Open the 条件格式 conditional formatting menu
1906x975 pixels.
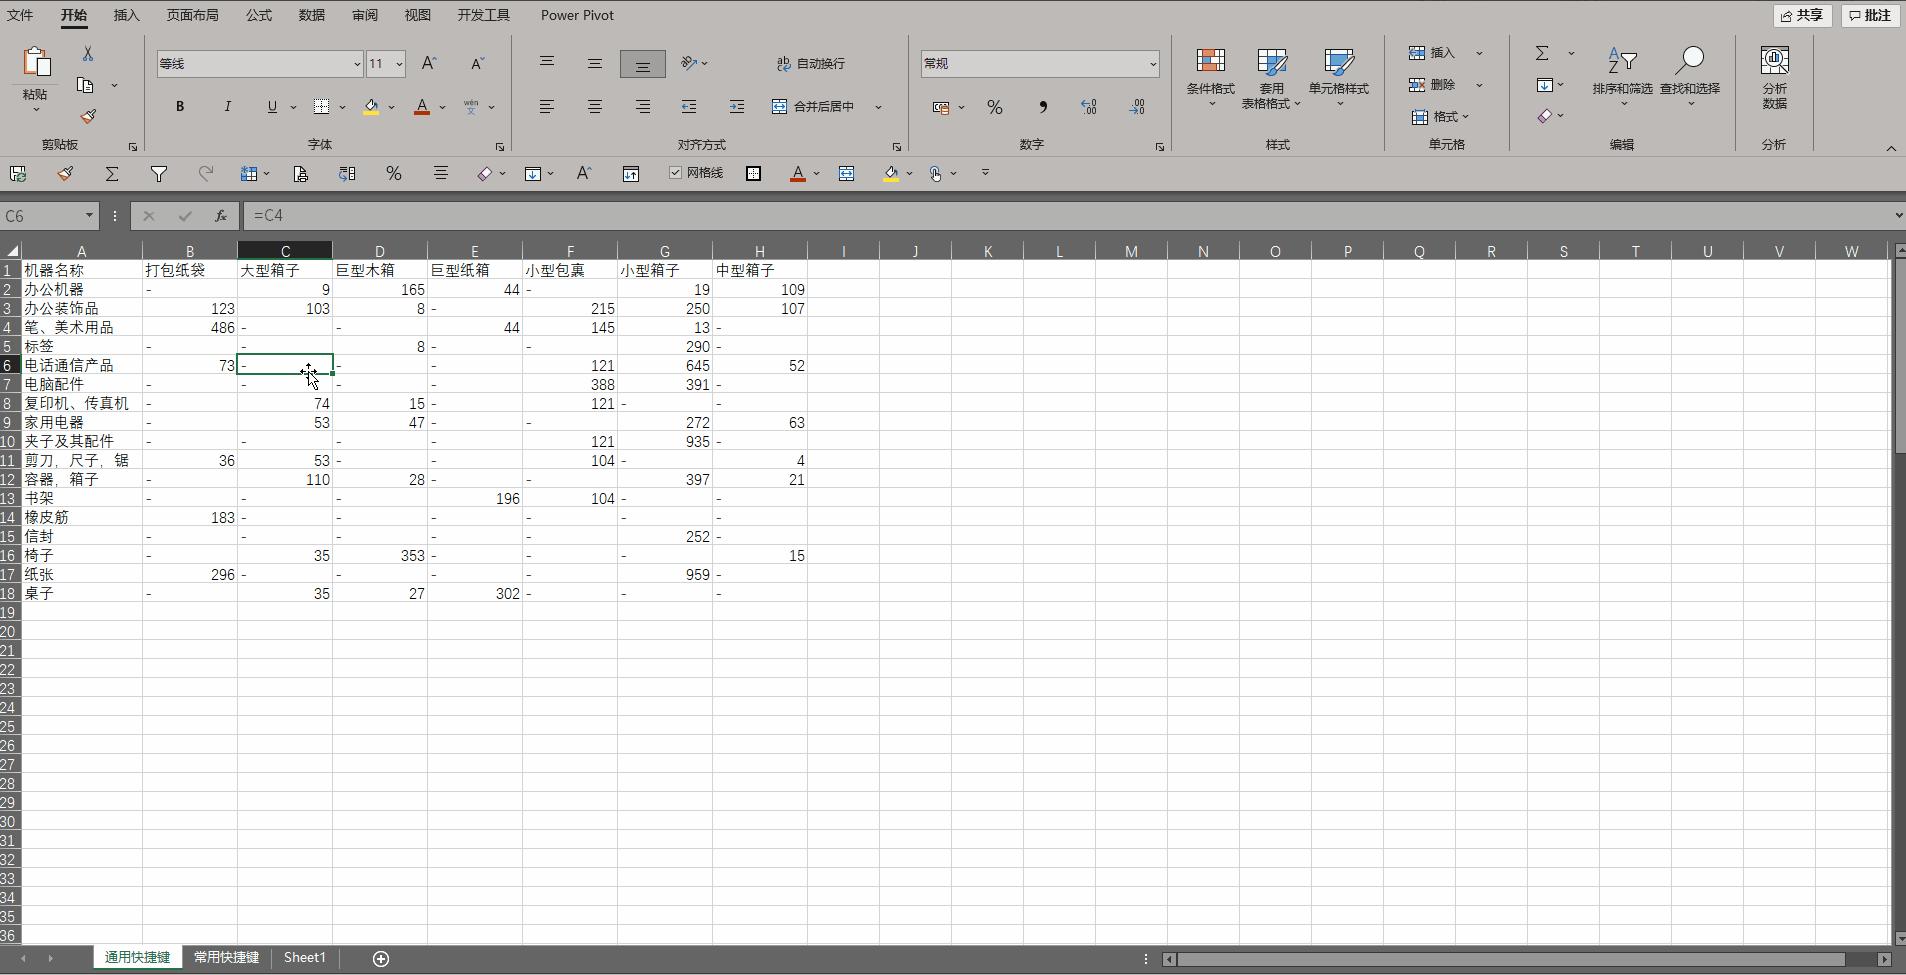(x=1211, y=77)
